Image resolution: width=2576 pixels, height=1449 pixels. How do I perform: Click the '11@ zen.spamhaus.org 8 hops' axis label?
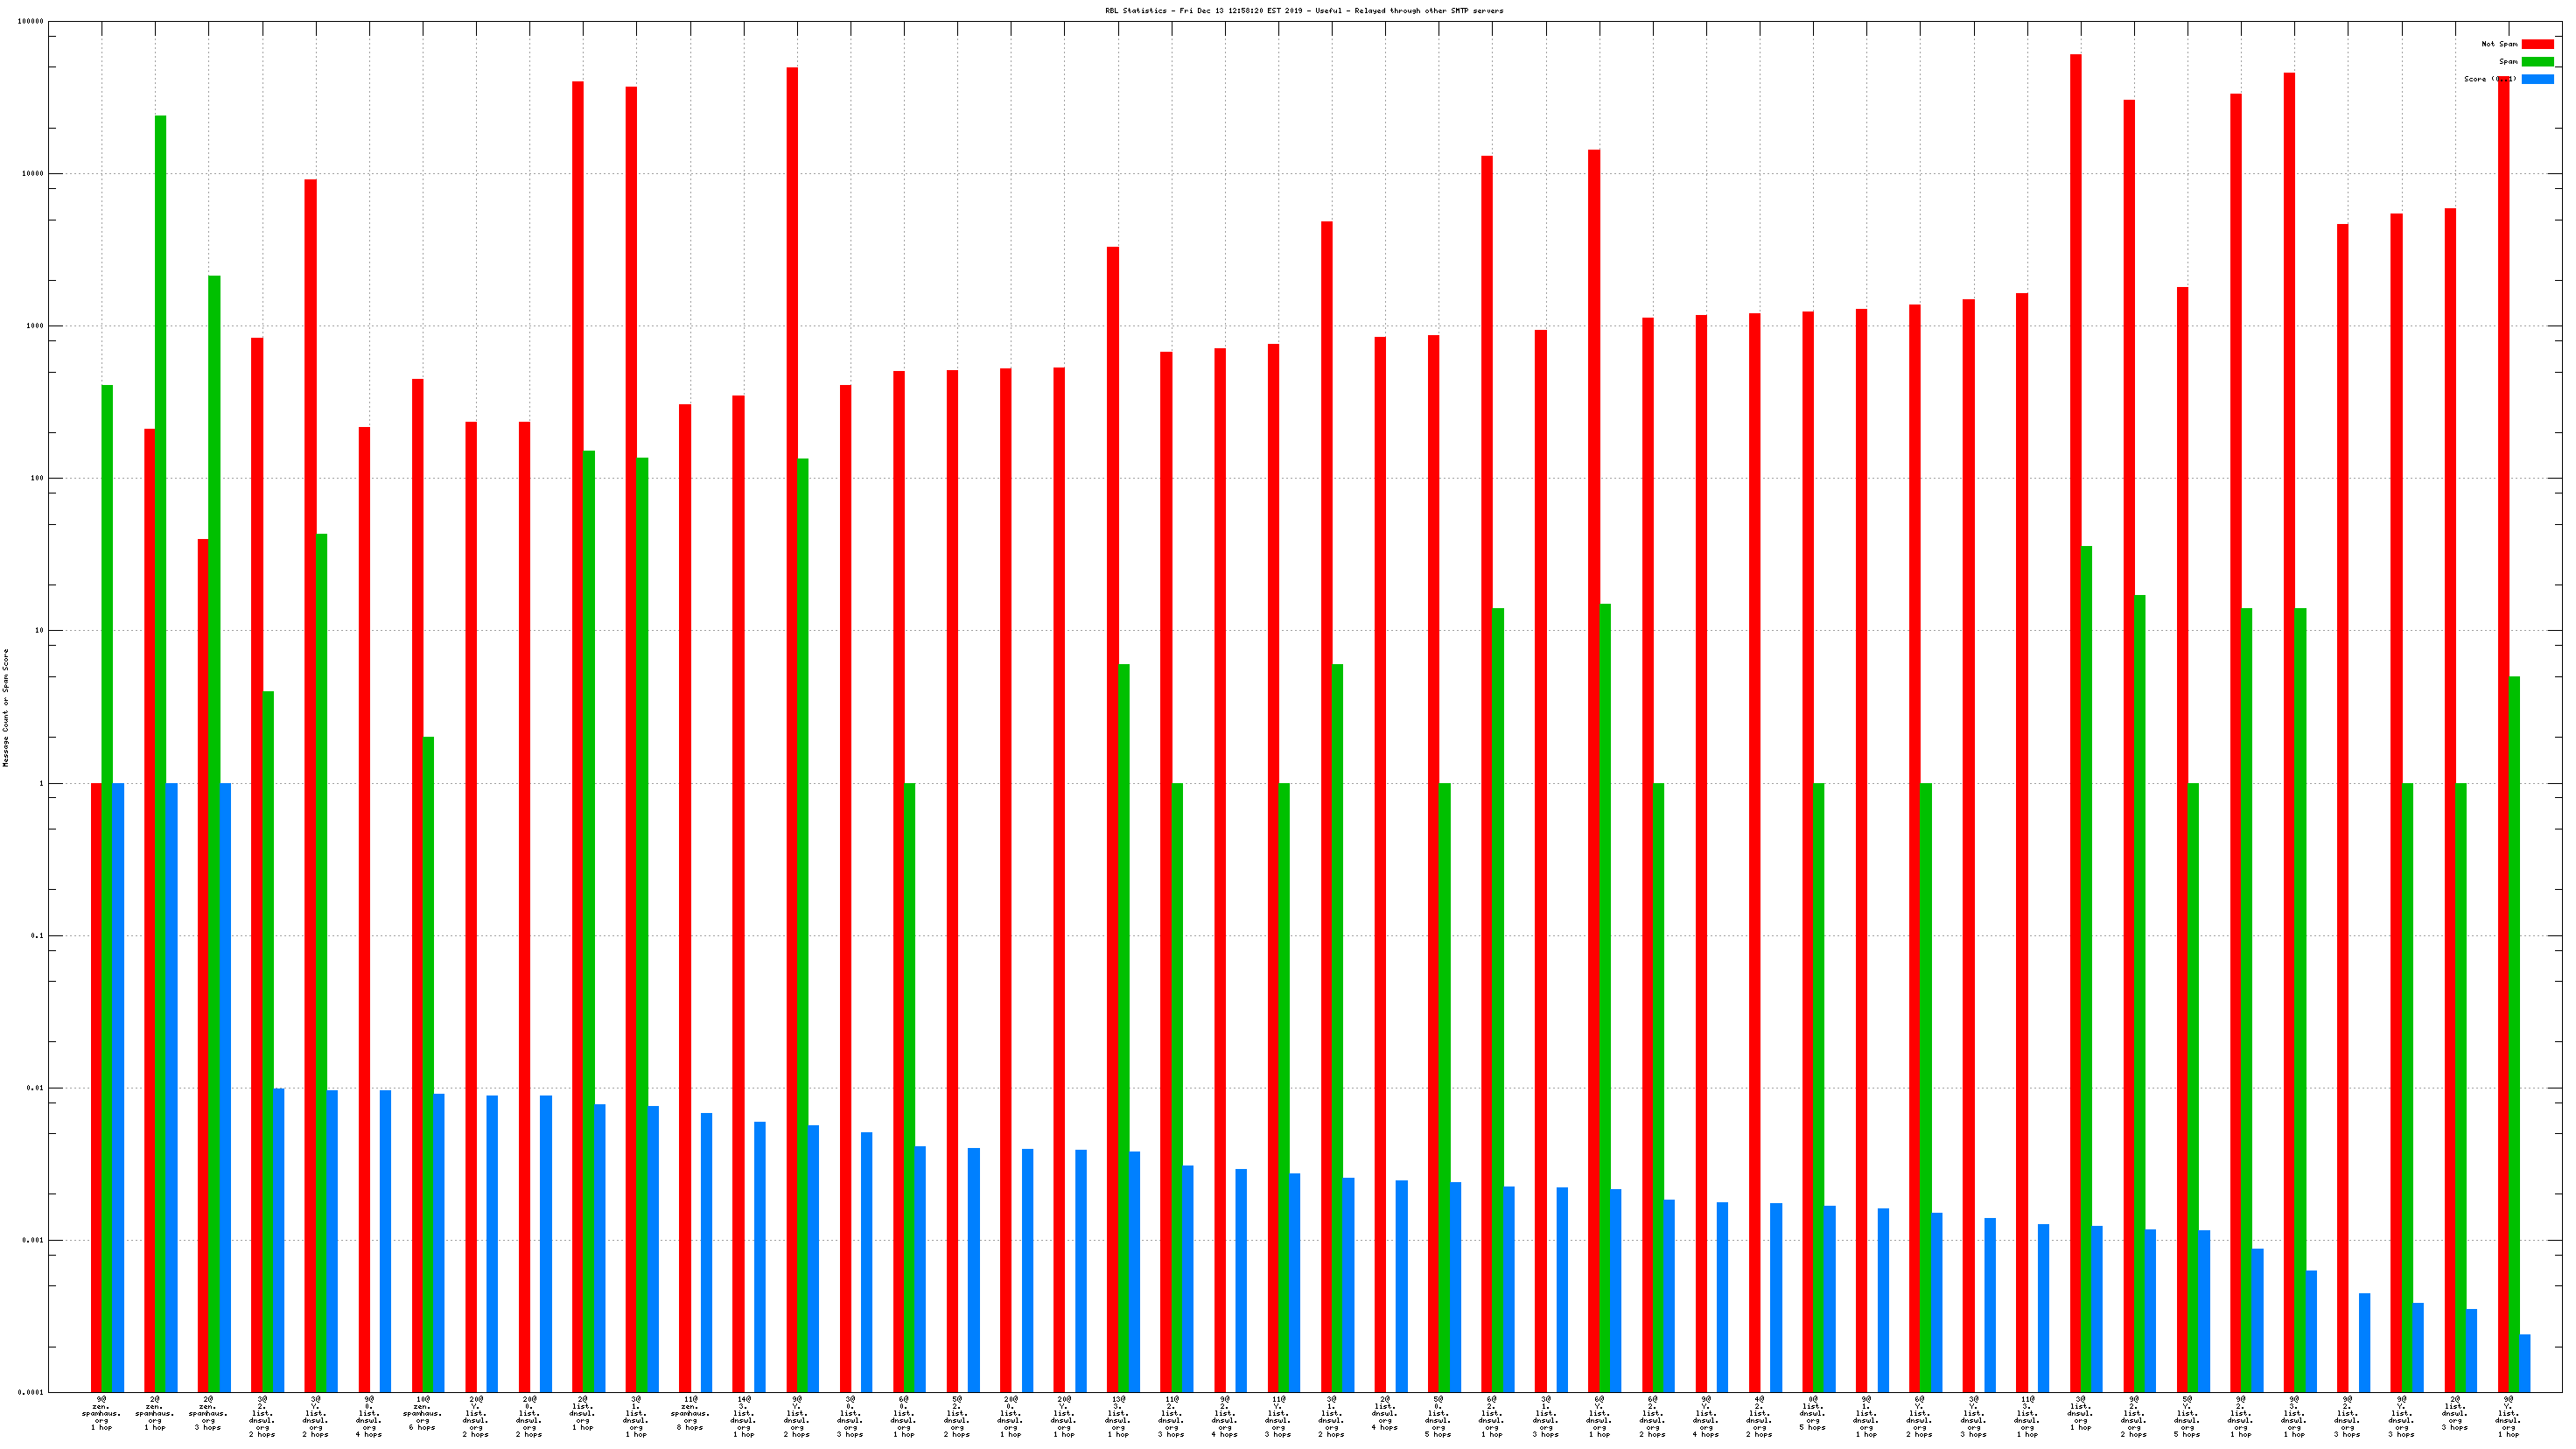(x=689, y=1413)
